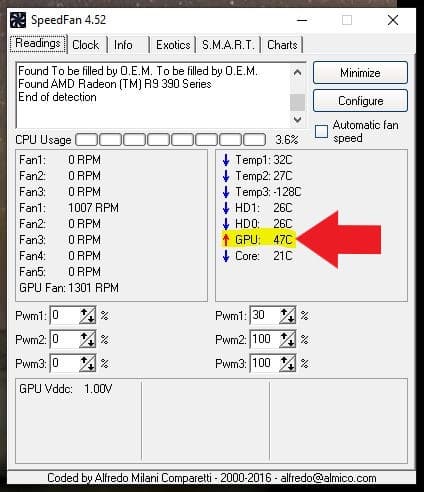Click the blue down arrow beside HD1
424x492 pixels.
click(x=226, y=208)
